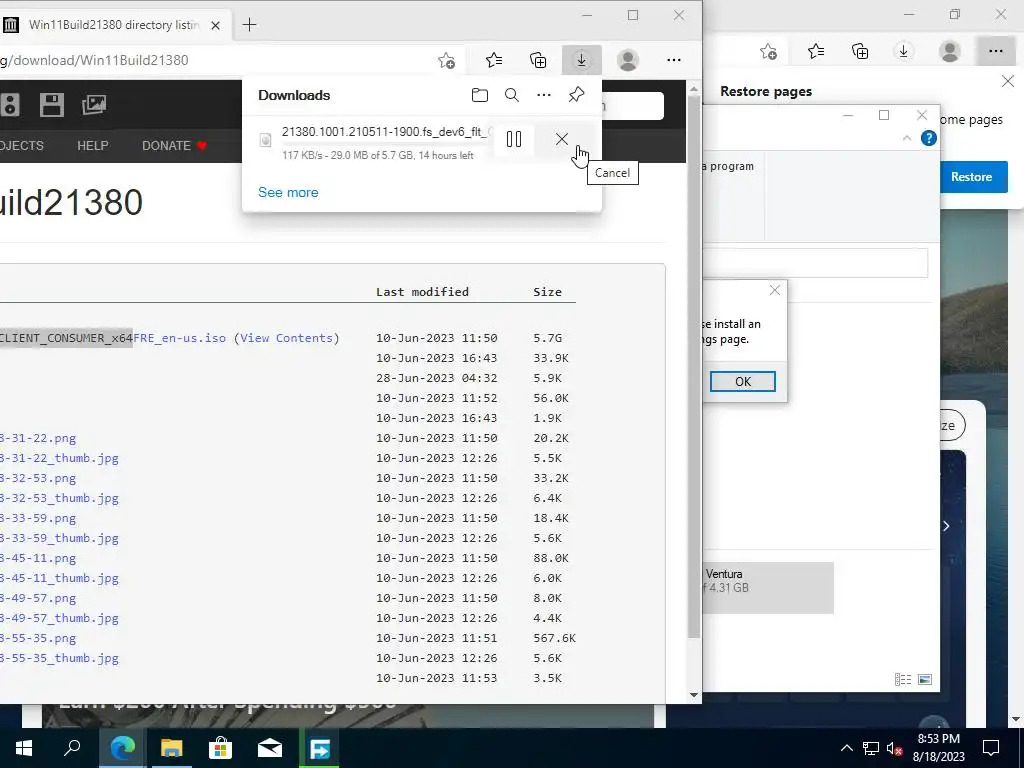The height and width of the screenshot is (768, 1024).
Task: Close the Win11Build21380 directory listing tab
Action: tap(216, 25)
